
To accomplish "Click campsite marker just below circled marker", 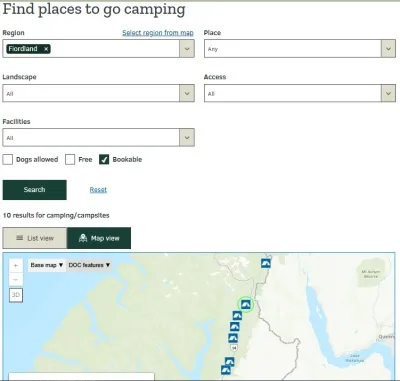I will [237, 315].
